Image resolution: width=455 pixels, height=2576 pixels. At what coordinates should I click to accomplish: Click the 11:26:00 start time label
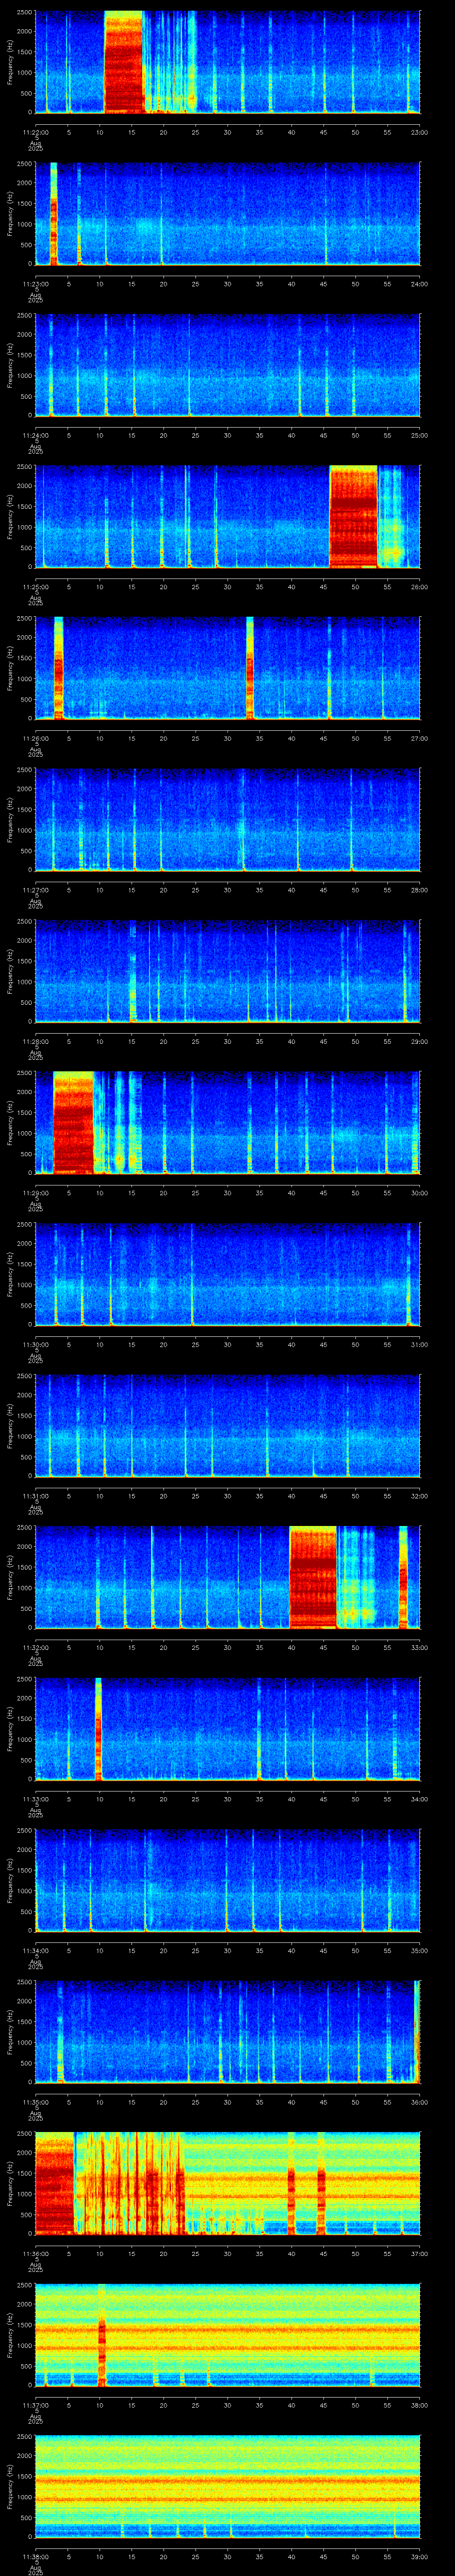click(x=35, y=738)
